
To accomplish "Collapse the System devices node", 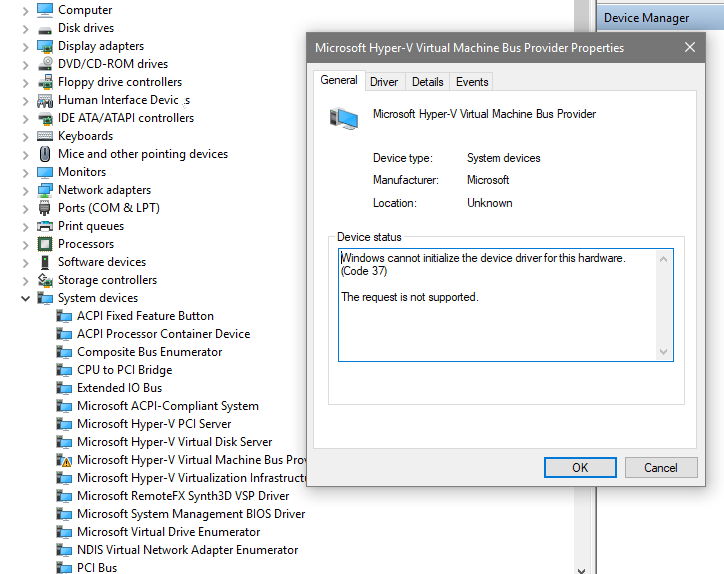I will click(25, 299).
